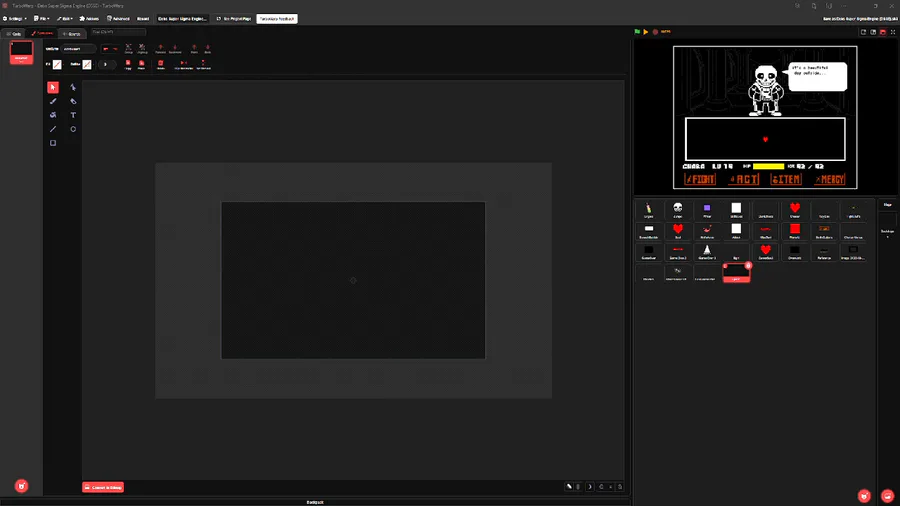The image size is (900, 506).
Task: Click the bring to Front icon
Action: coord(194,49)
